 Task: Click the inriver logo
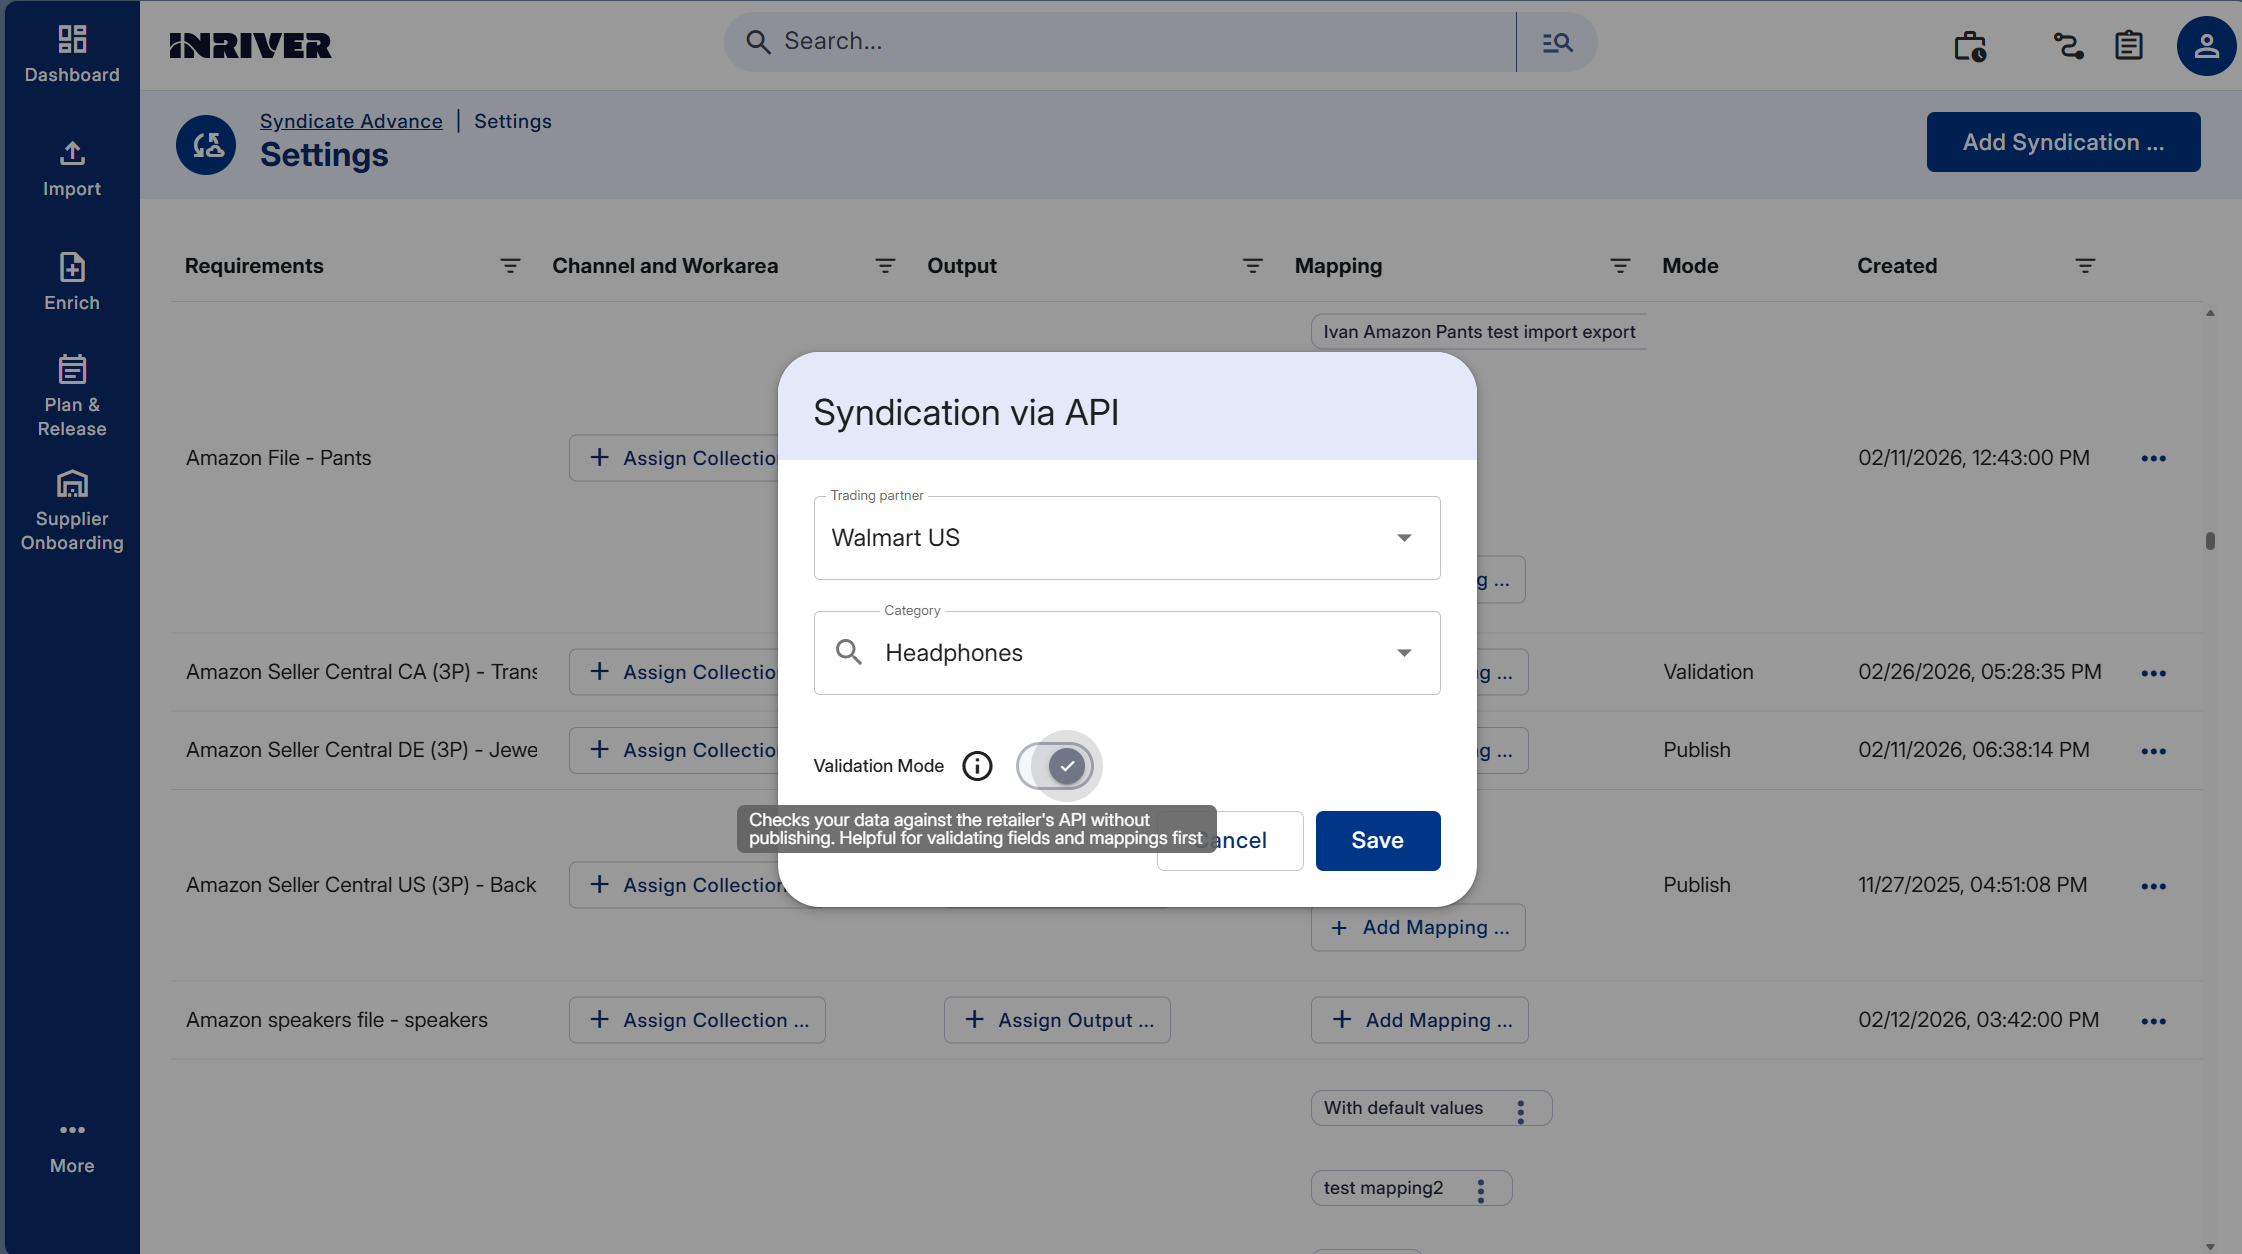250,45
